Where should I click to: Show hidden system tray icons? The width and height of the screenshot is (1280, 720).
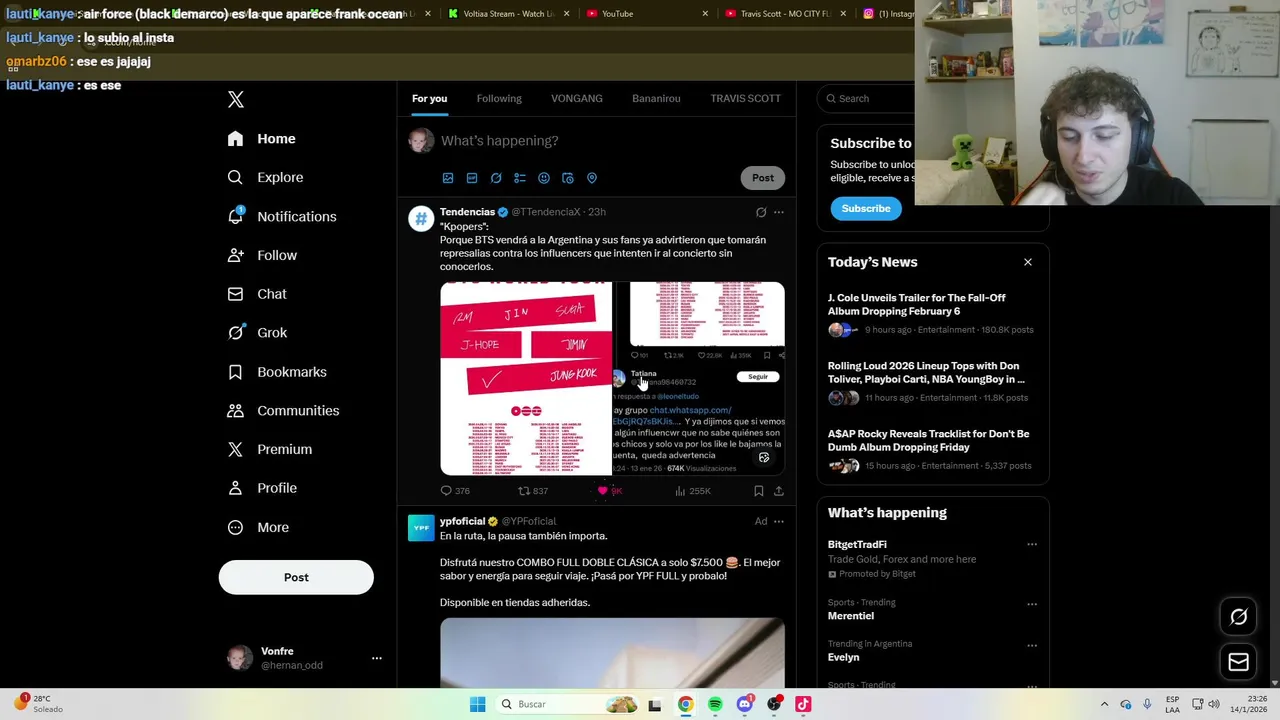tap(1104, 704)
